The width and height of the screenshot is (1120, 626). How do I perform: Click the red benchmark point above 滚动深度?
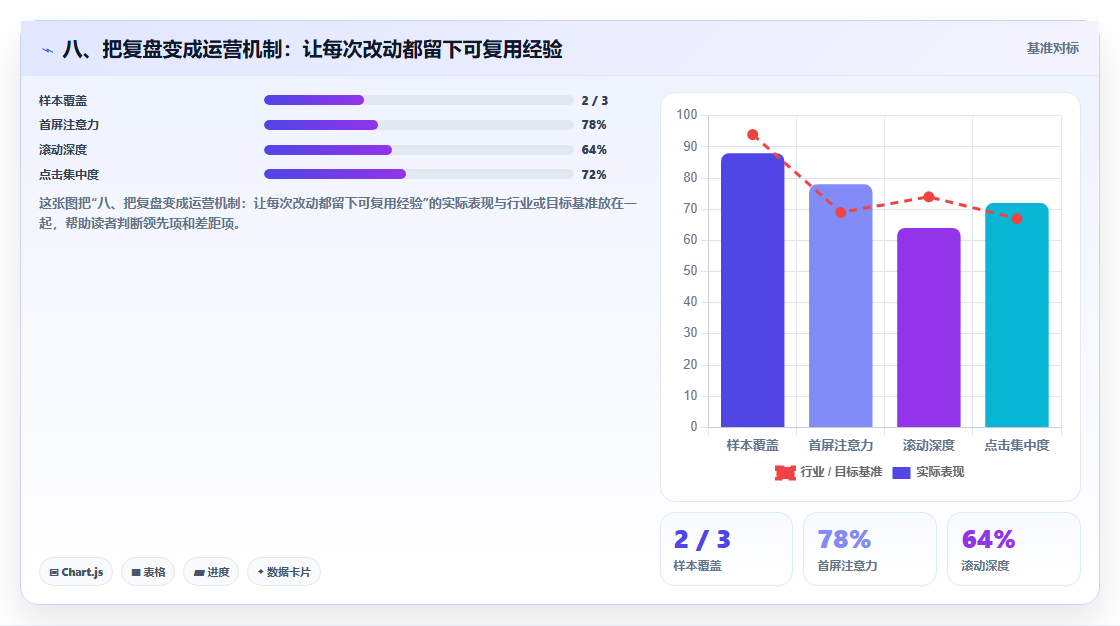point(929,197)
